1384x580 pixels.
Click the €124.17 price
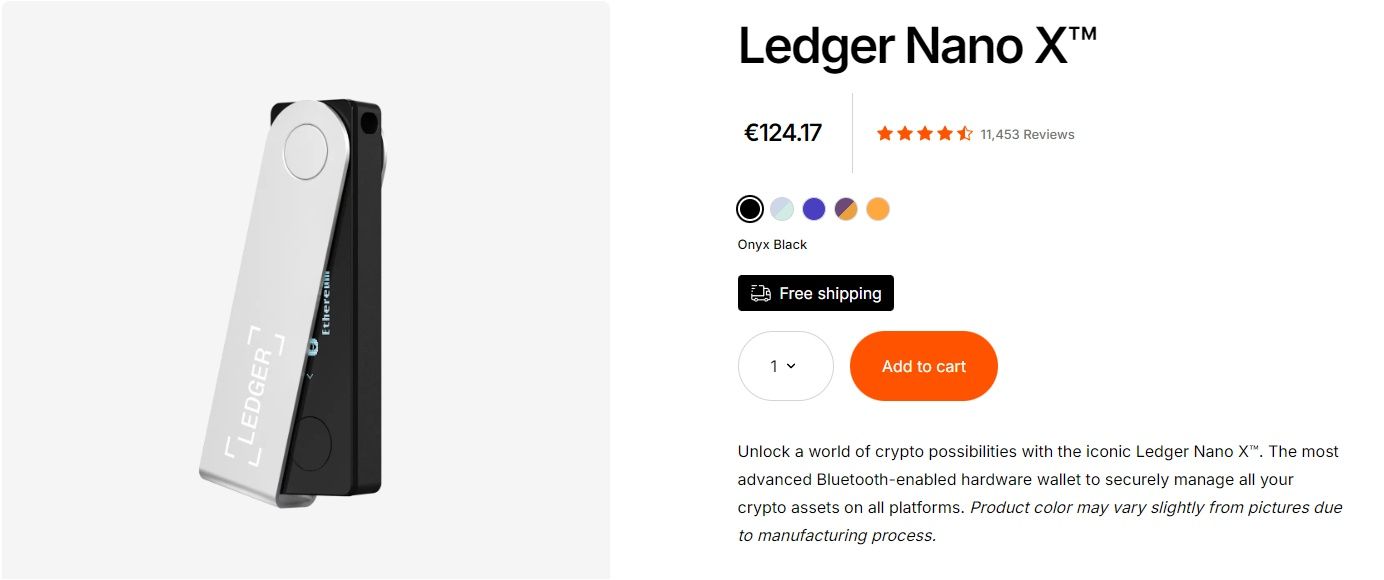(x=783, y=133)
